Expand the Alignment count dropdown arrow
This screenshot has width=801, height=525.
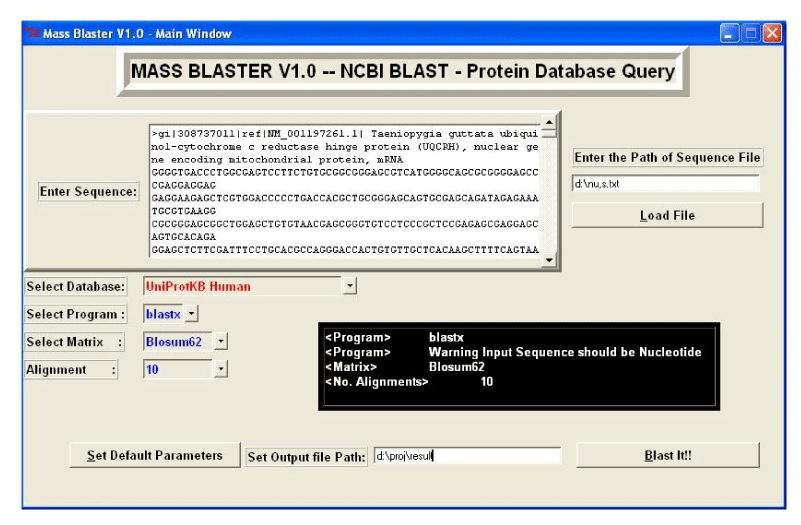tap(221, 369)
